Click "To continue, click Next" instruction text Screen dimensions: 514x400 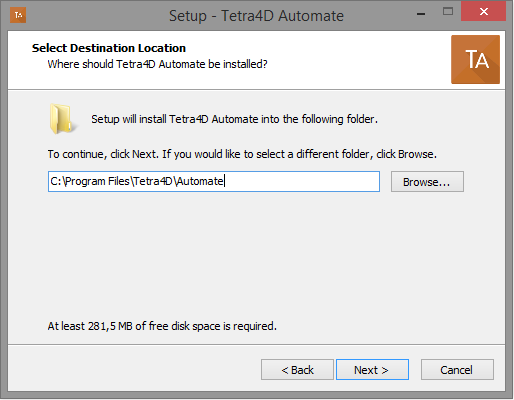[103, 154]
